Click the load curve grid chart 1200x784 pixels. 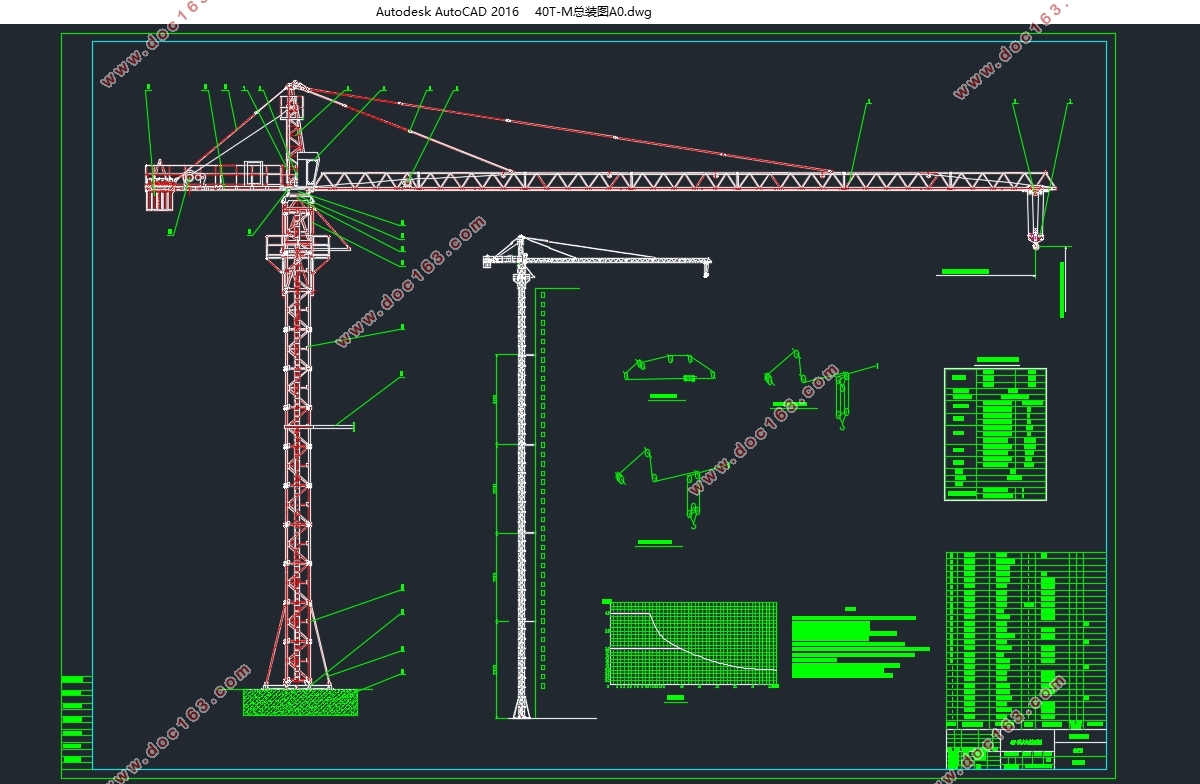pos(691,645)
